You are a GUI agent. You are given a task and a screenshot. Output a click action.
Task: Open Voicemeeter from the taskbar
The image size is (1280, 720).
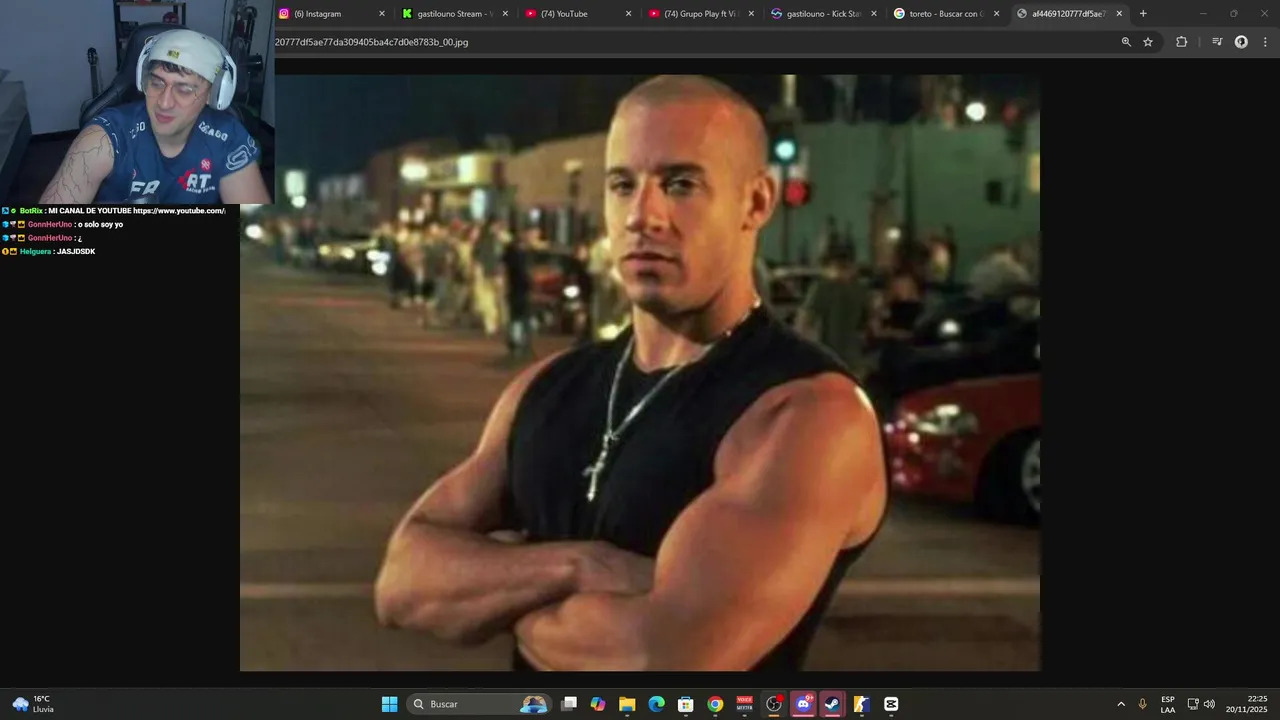click(744, 704)
